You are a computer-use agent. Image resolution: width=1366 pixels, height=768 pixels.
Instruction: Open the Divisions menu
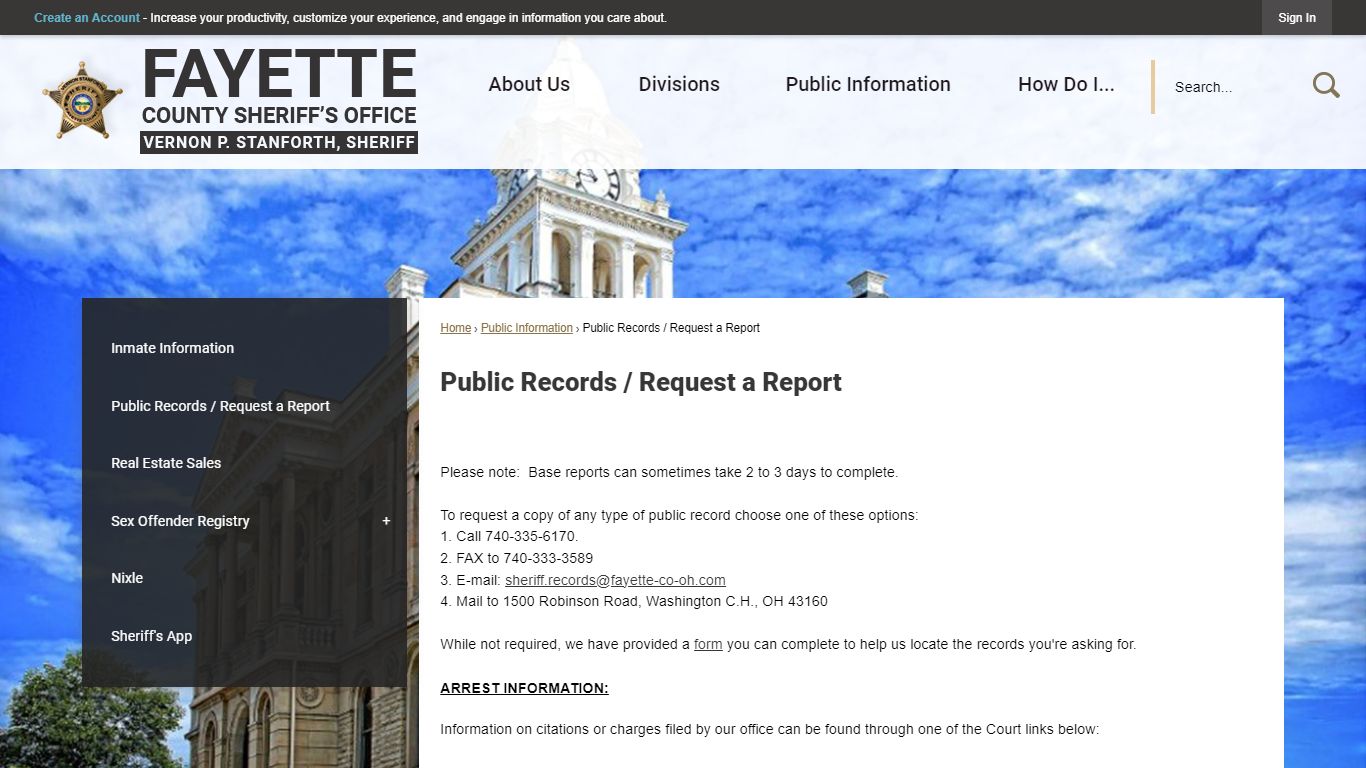(679, 85)
